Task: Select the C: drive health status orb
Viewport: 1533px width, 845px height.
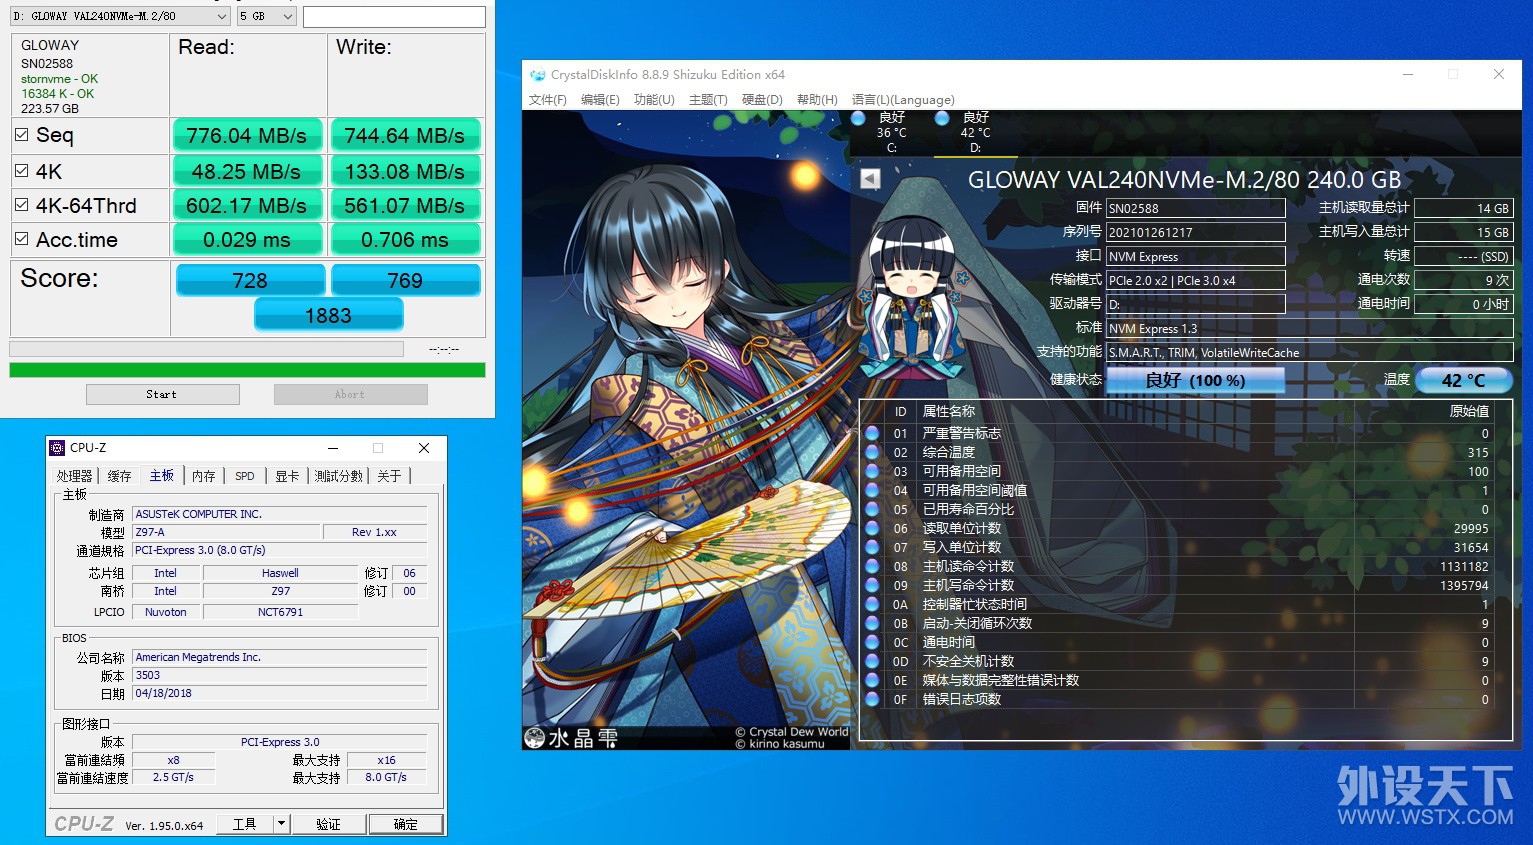Action: 858,118
